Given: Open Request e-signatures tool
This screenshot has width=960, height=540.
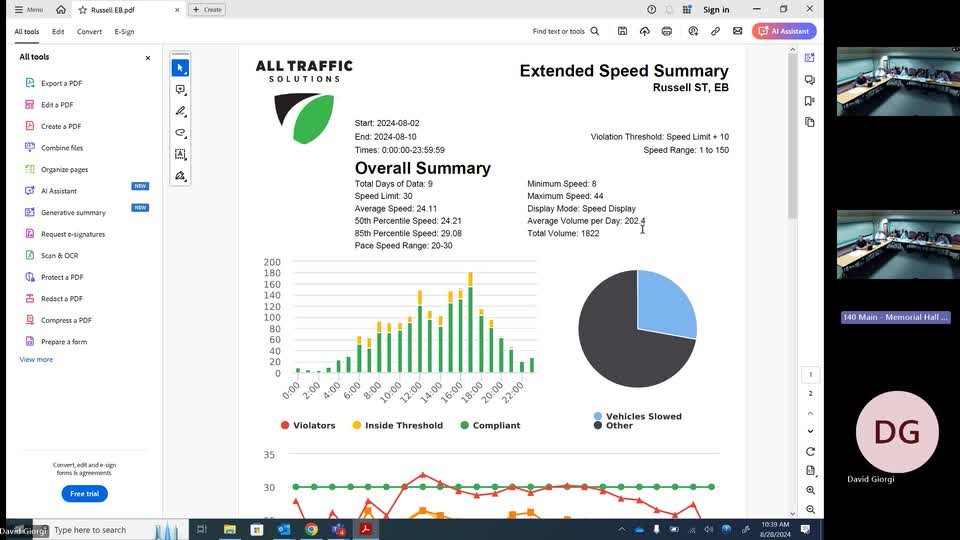Looking at the screenshot, I should coord(73,234).
